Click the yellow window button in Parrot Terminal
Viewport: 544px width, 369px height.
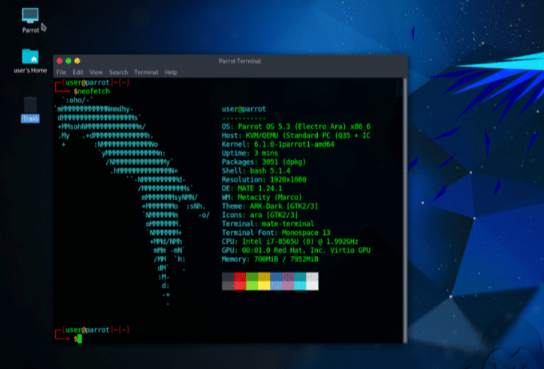pyautogui.click(x=77, y=61)
